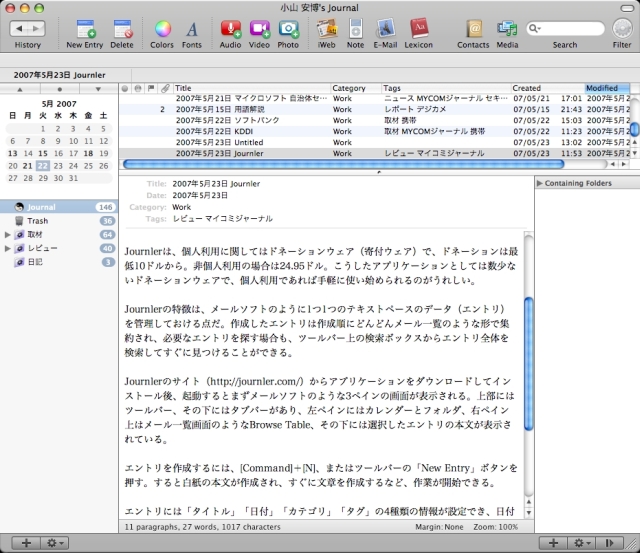Expand the レビュー folder

[x=7, y=248]
